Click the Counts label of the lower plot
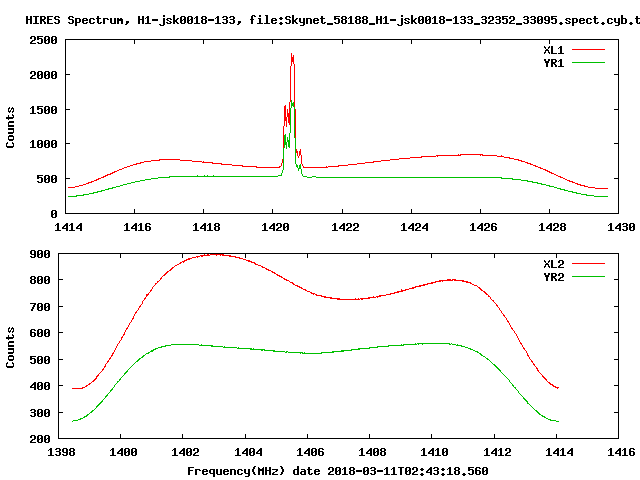 click(x=10, y=347)
